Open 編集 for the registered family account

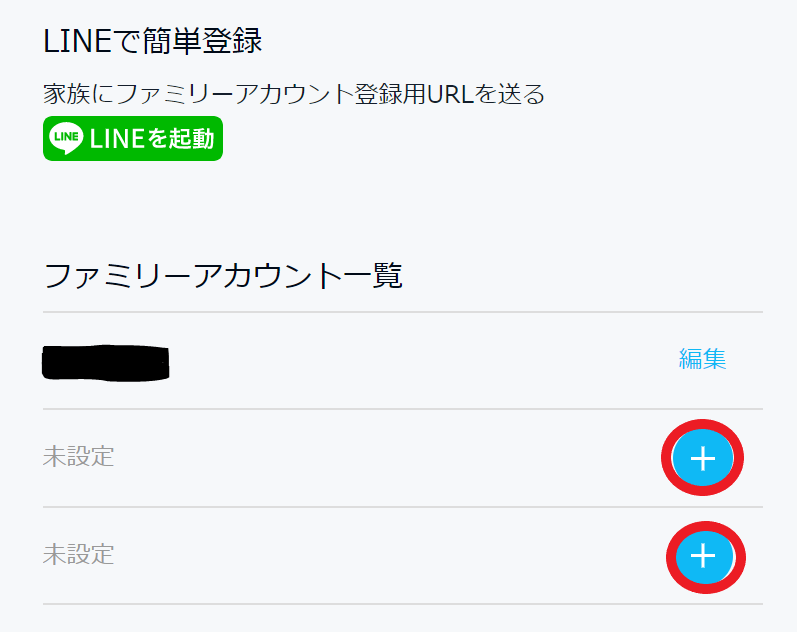click(702, 360)
